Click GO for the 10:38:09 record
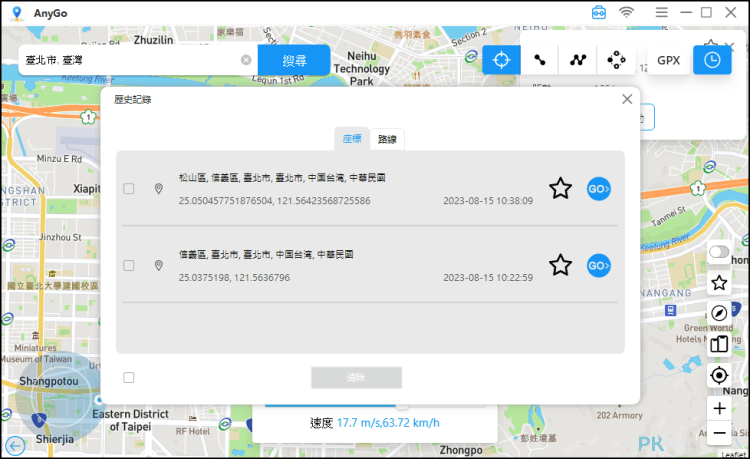 click(599, 189)
